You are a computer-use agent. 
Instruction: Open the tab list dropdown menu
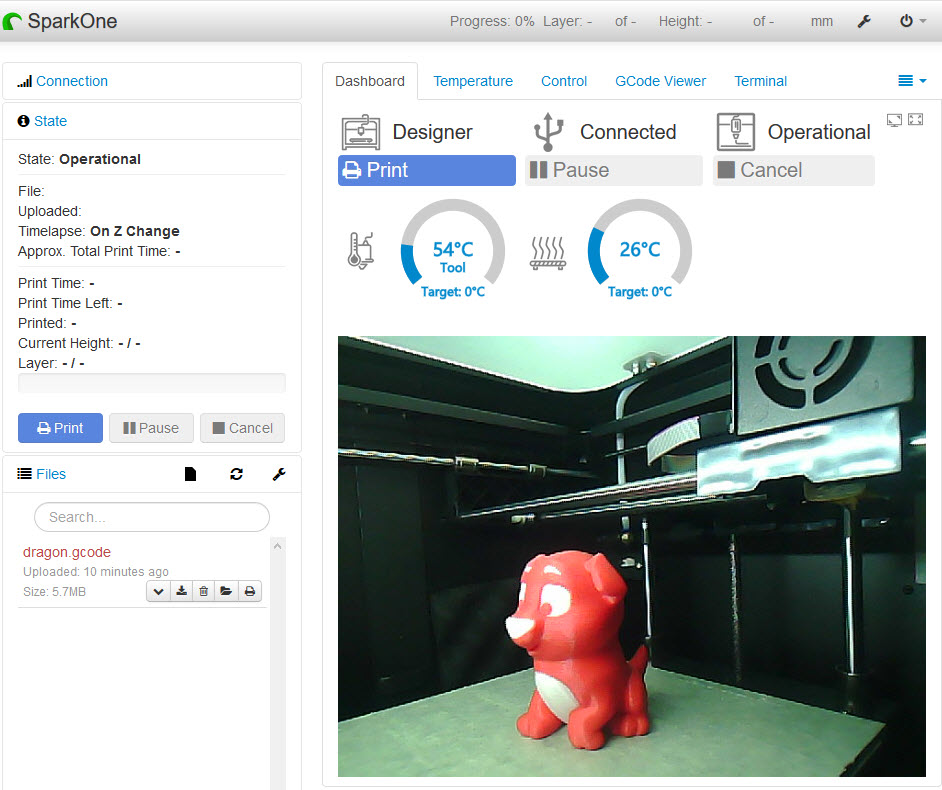tap(911, 81)
